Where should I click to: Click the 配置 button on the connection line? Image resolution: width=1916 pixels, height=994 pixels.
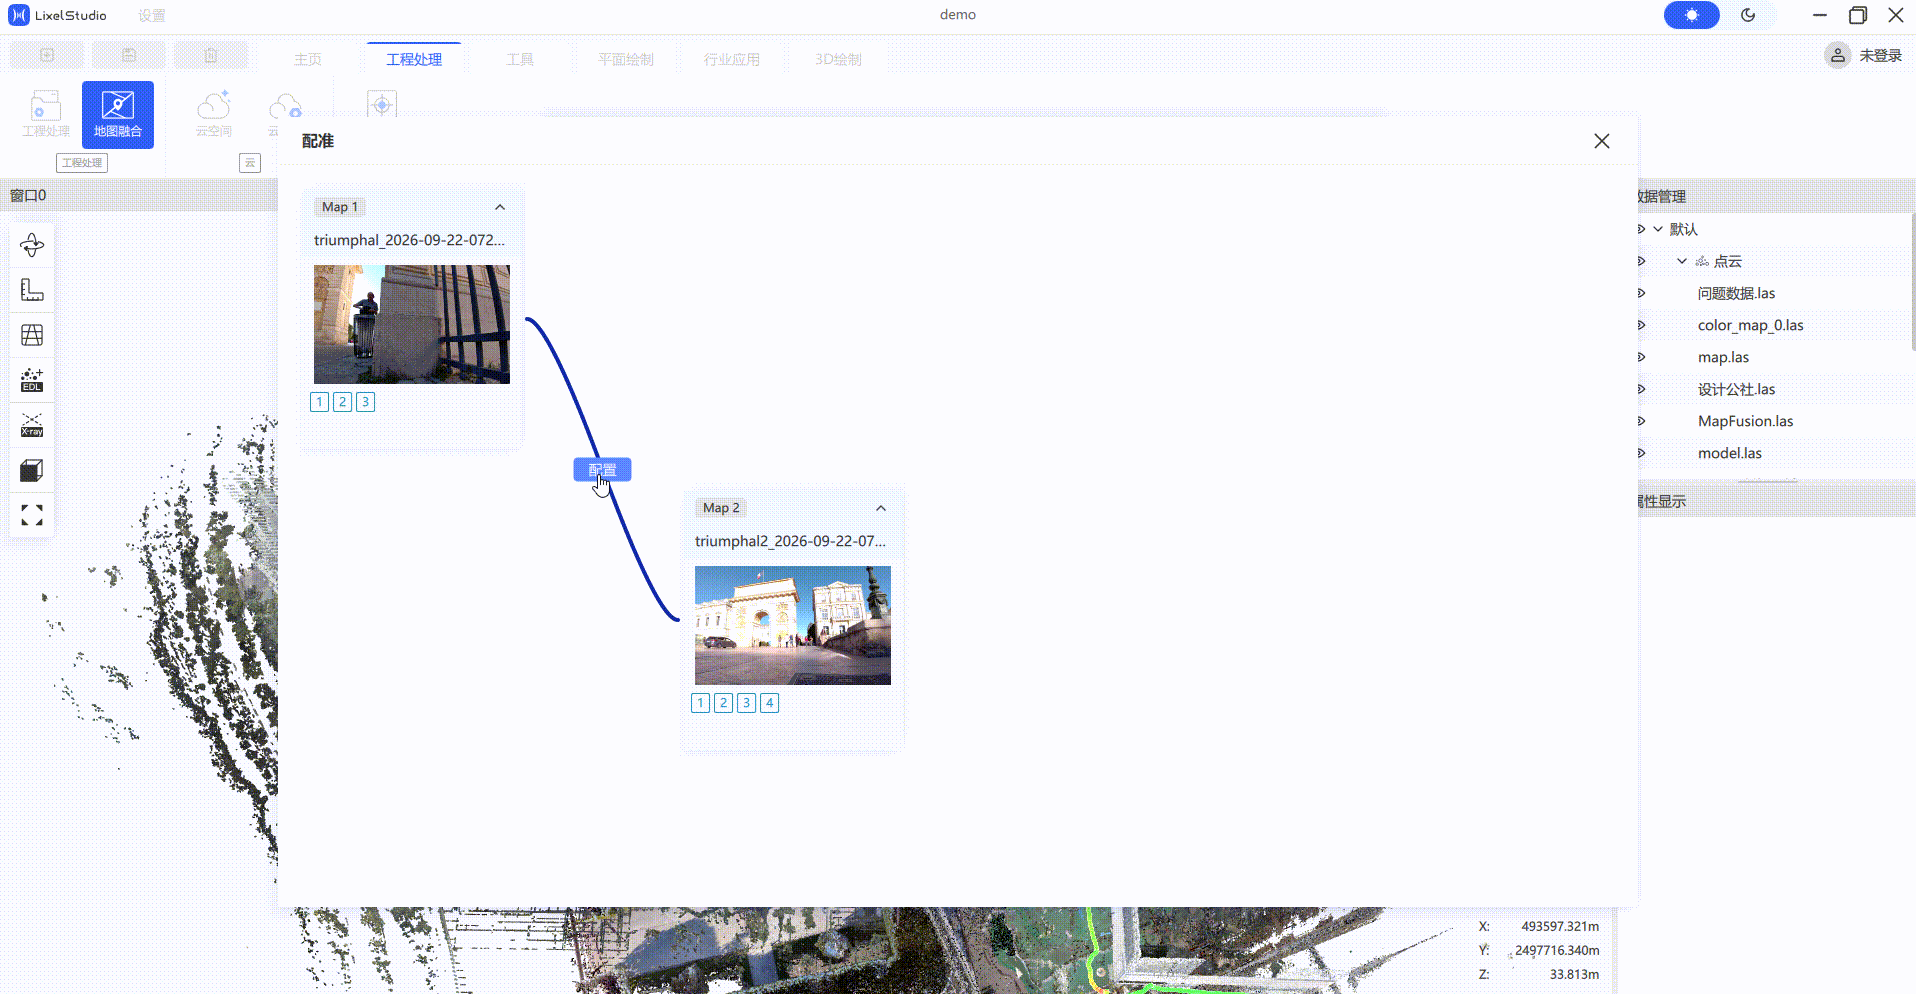602,470
